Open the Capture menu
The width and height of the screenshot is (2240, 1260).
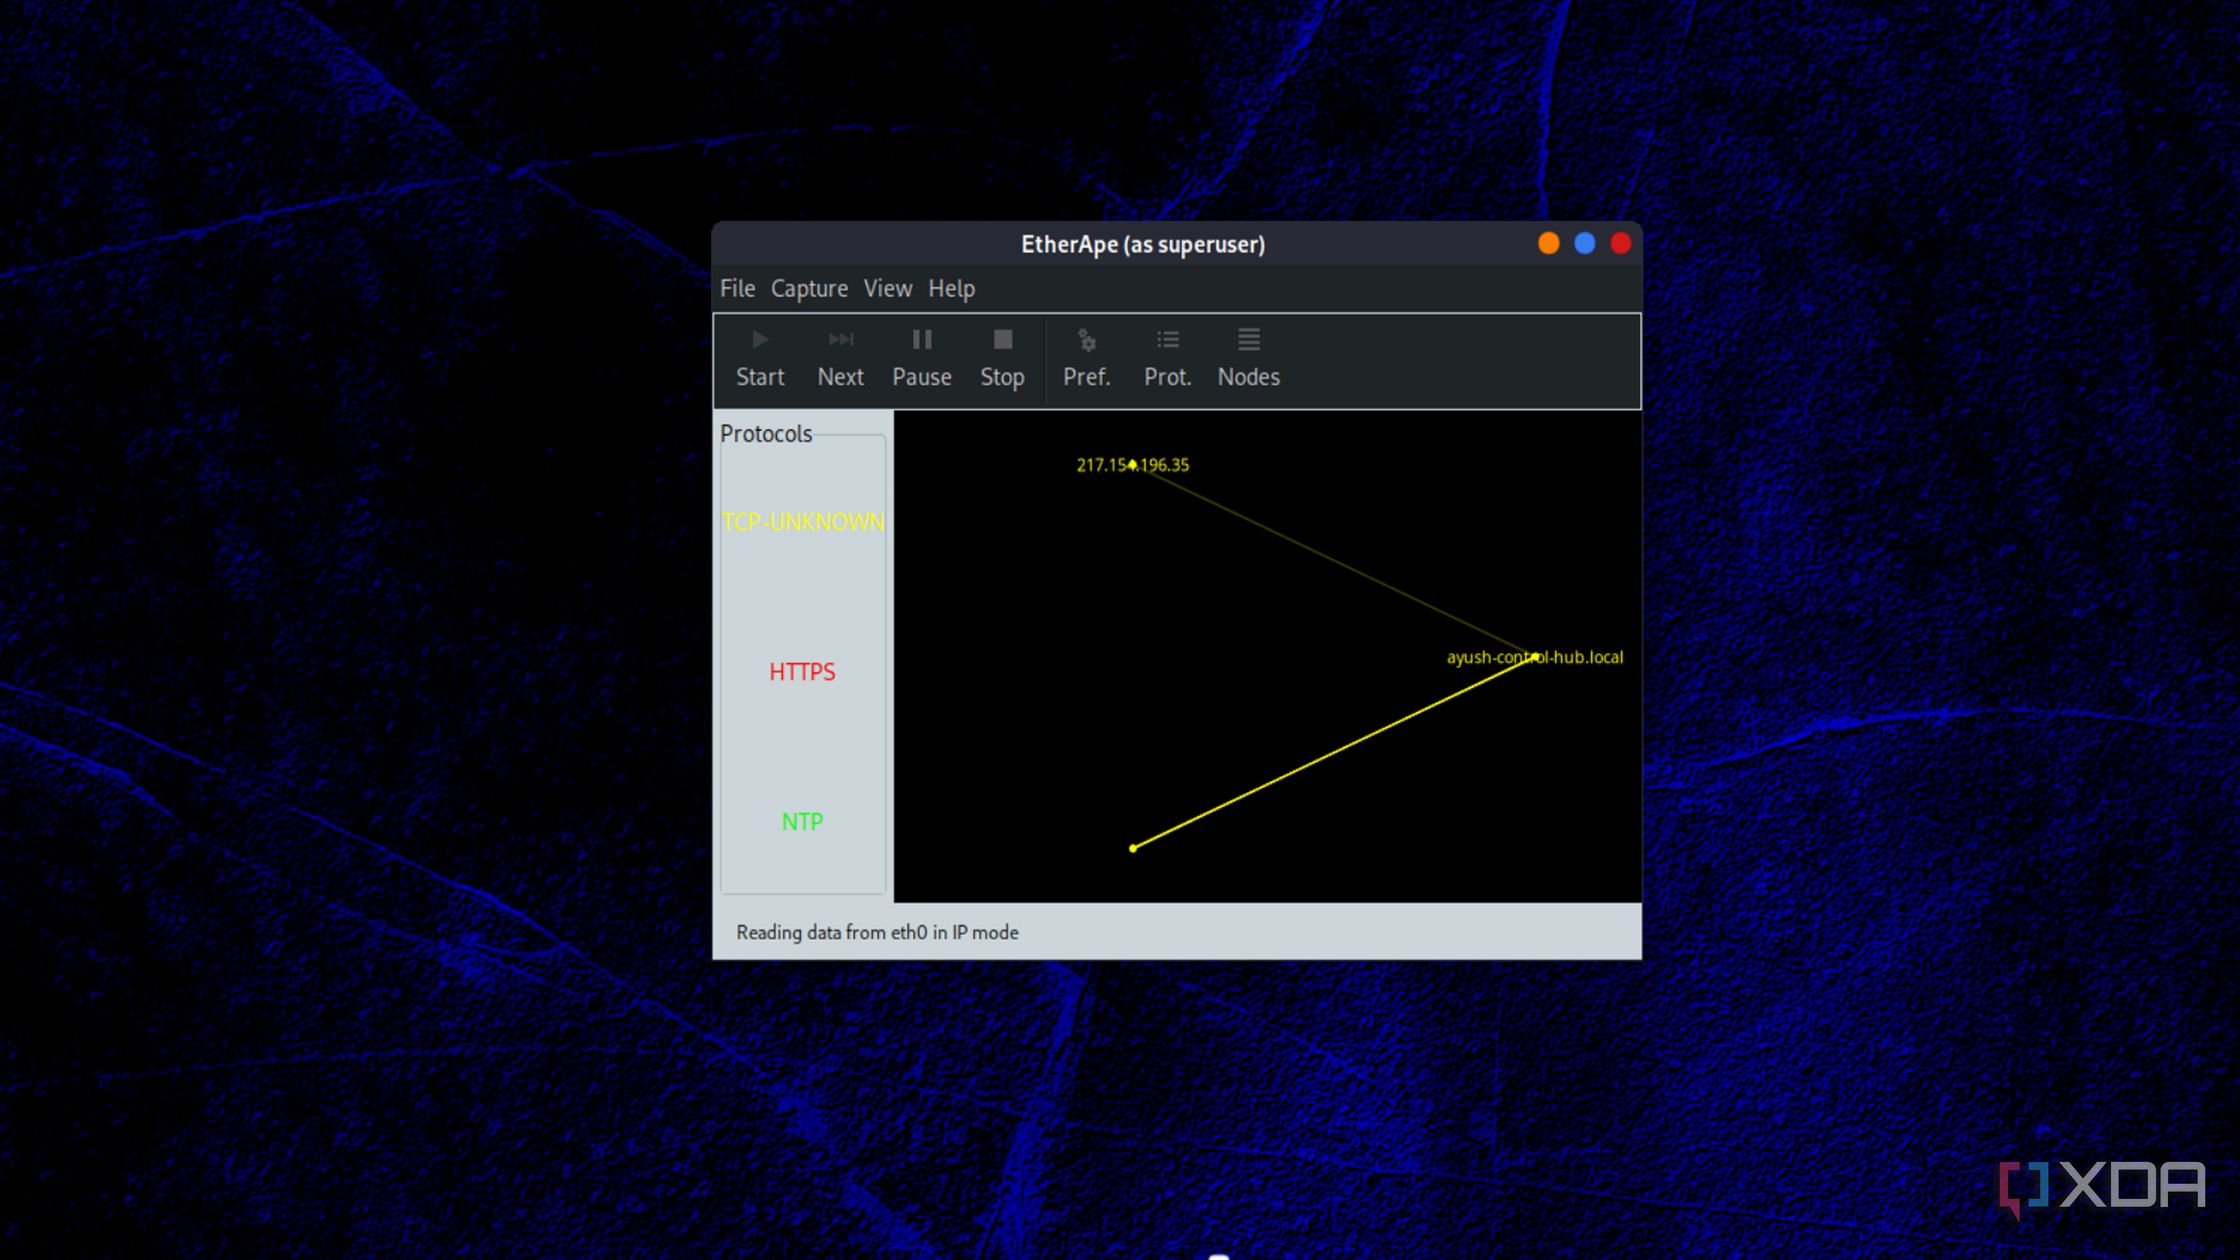pyautogui.click(x=809, y=289)
